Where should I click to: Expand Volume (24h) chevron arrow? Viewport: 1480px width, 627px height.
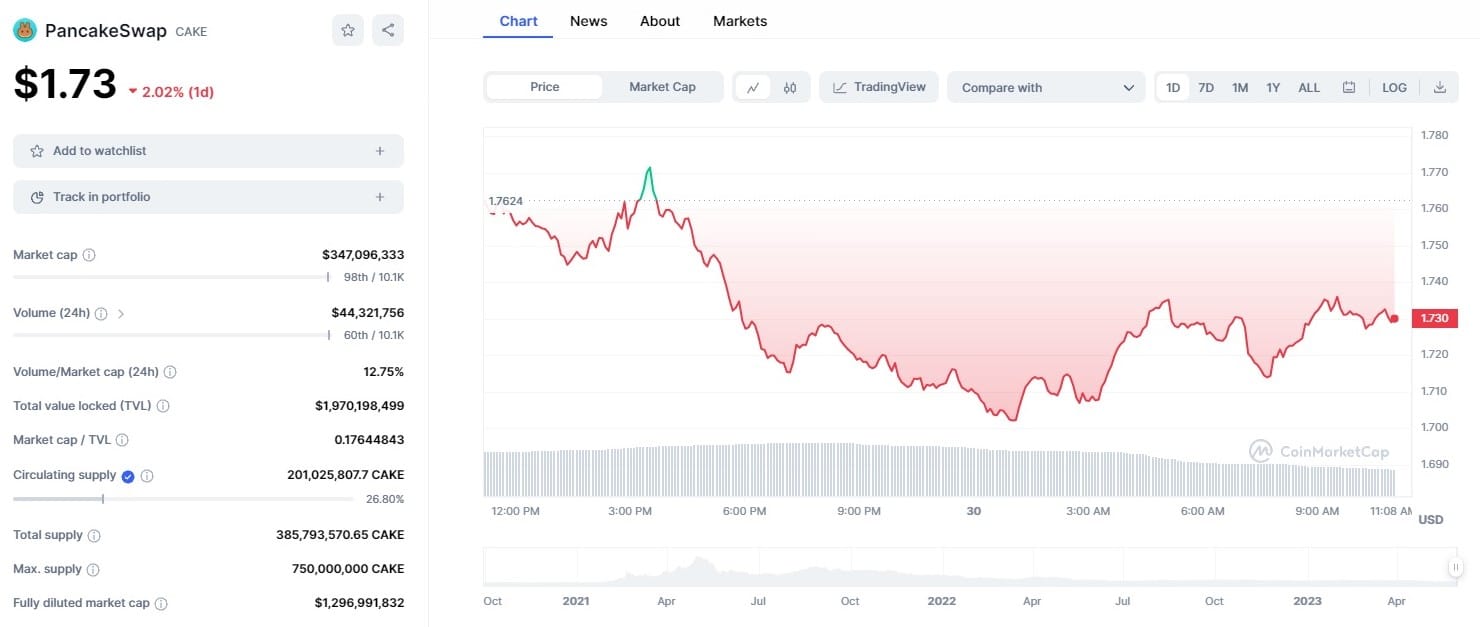click(121, 314)
